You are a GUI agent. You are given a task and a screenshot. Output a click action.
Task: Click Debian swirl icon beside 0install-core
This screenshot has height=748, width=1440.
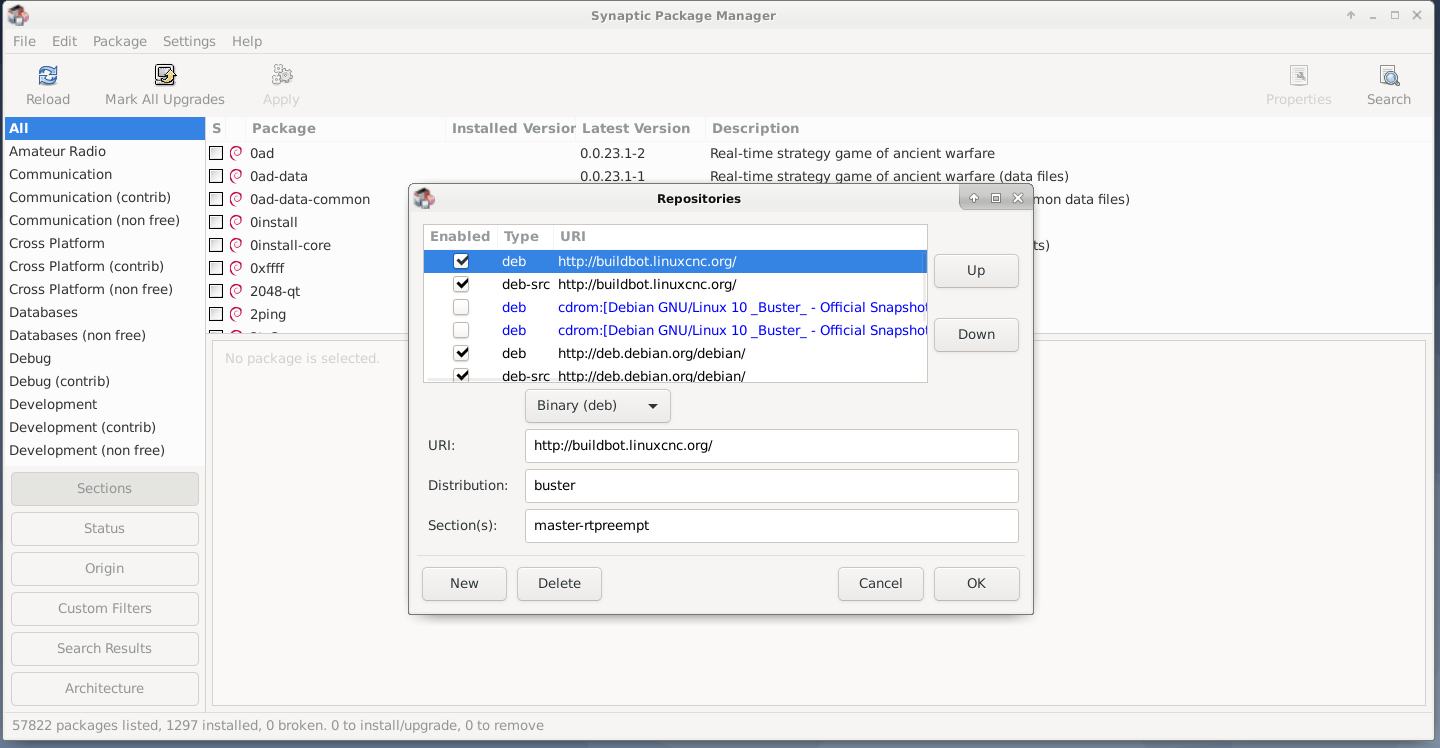pyautogui.click(x=237, y=245)
